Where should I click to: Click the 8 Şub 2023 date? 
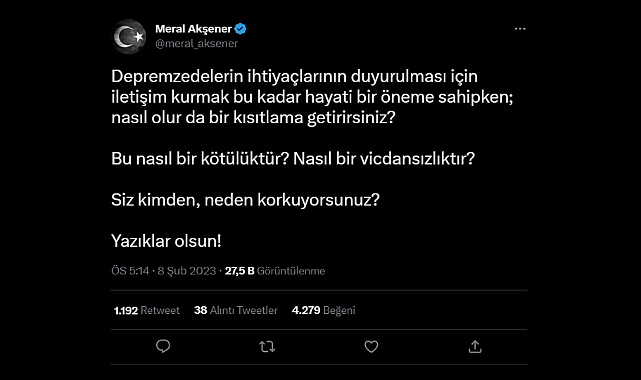pyautogui.click(x=187, y=271)
